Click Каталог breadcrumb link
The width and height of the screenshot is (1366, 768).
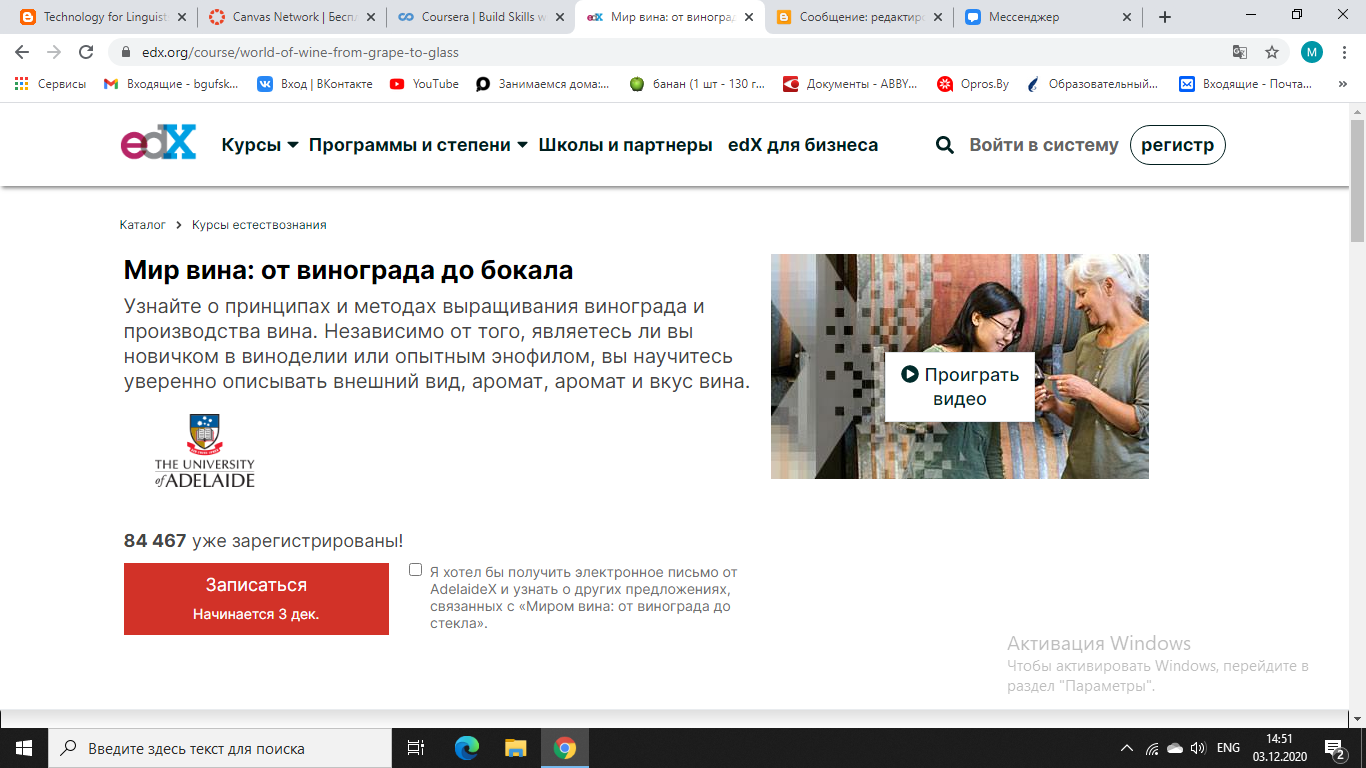click(143, 225)
